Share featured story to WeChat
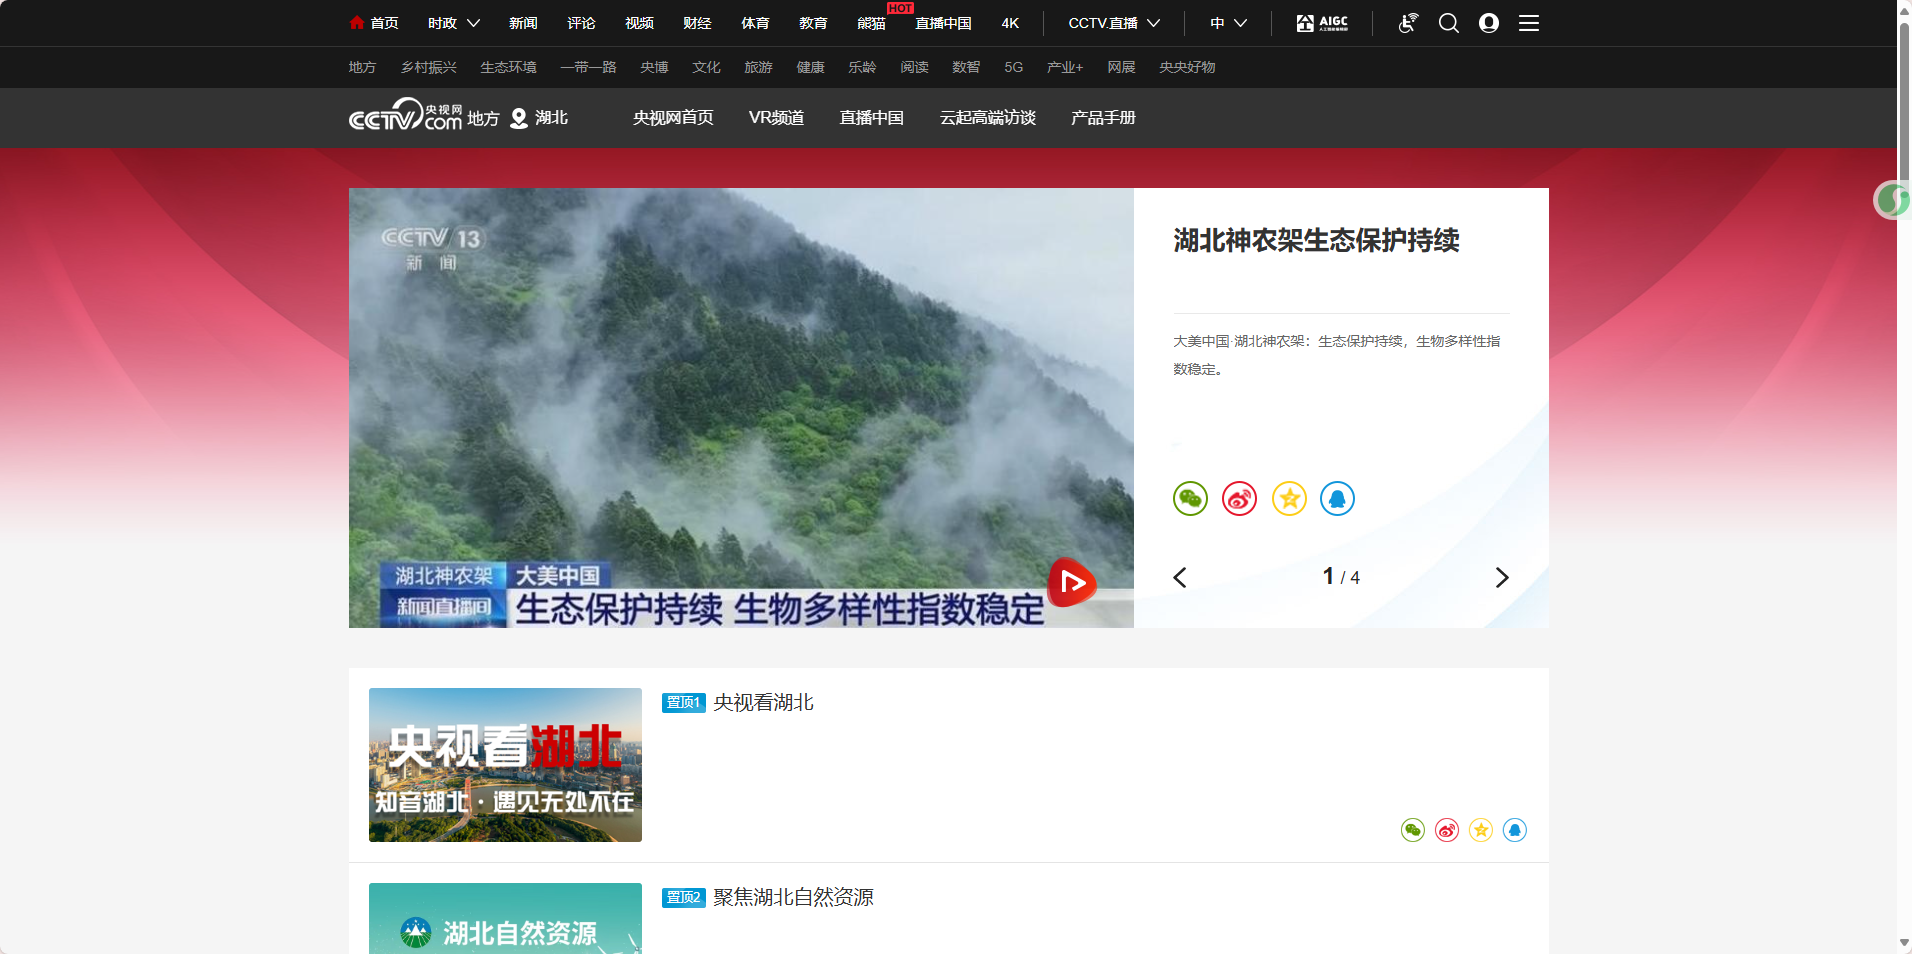 pos(1190,498)
